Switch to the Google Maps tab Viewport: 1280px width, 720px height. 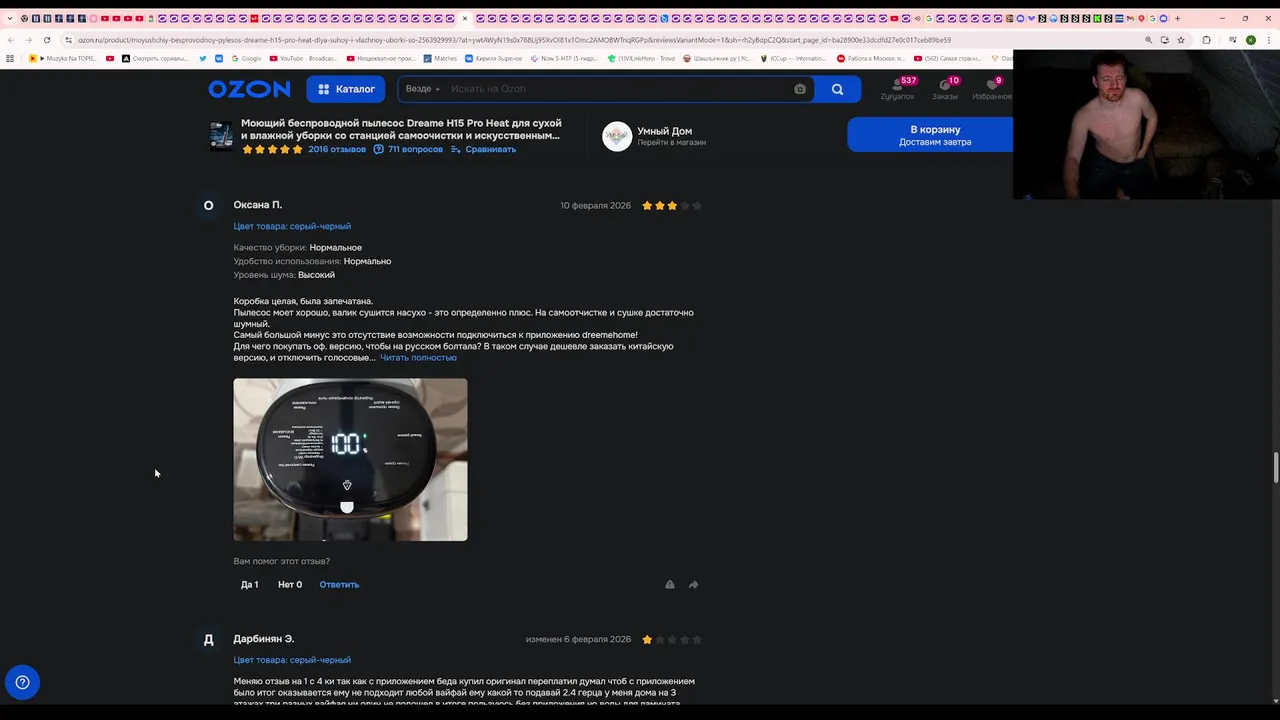1141,18
